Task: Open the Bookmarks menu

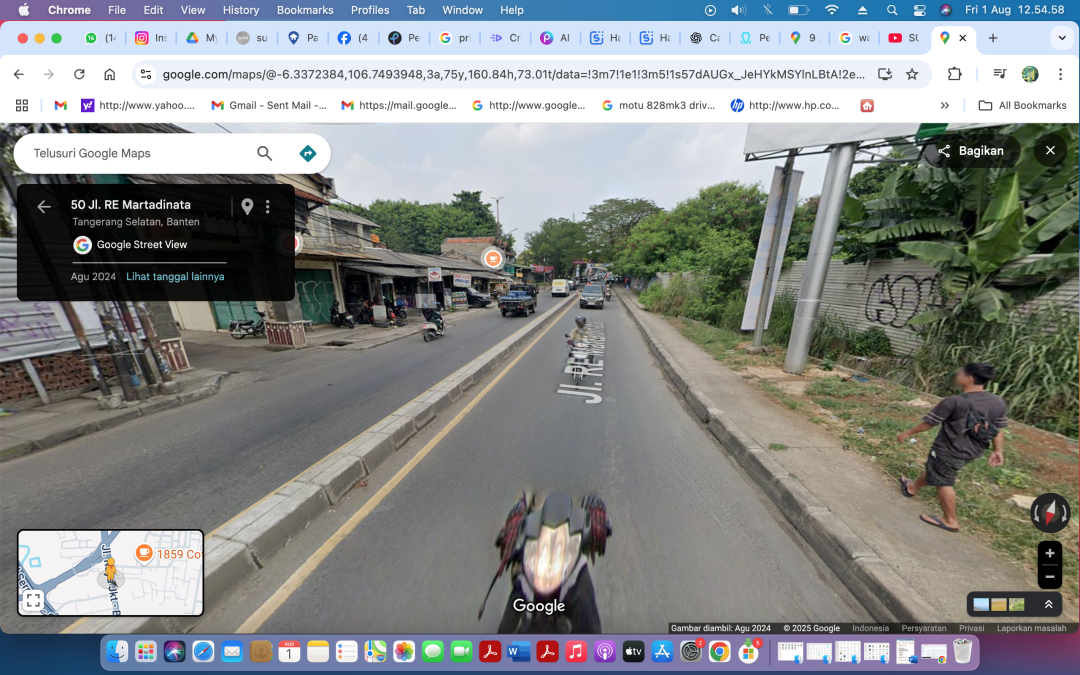Action: (304, 10)
